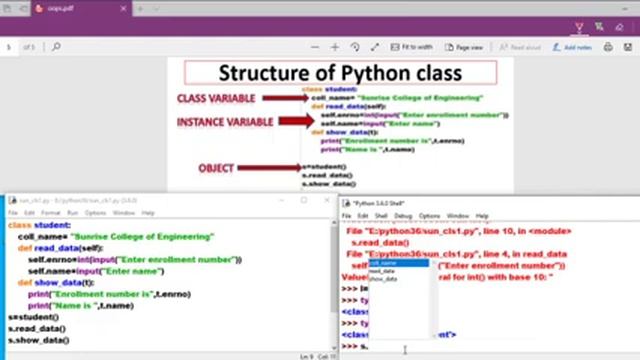Open Options menu in Python Shell
The width and height of the screenshot is (640, 360).
pyautogui.click(x=429, y=216)
